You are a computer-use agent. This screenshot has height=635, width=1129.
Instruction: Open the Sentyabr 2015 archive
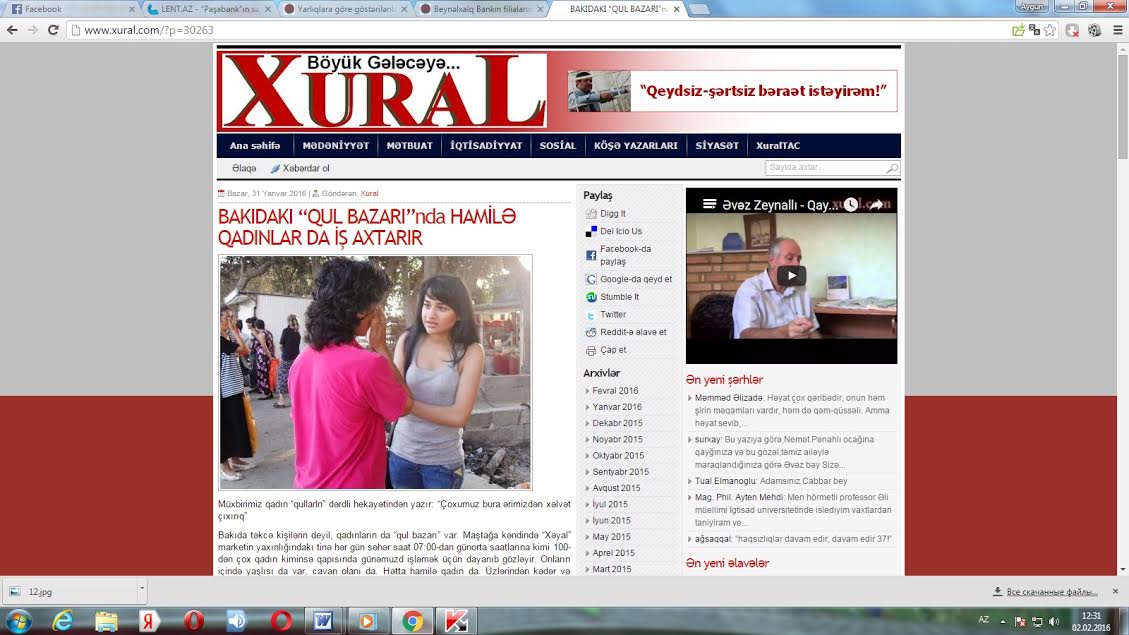pyautogui.click(x=621, y=472)
